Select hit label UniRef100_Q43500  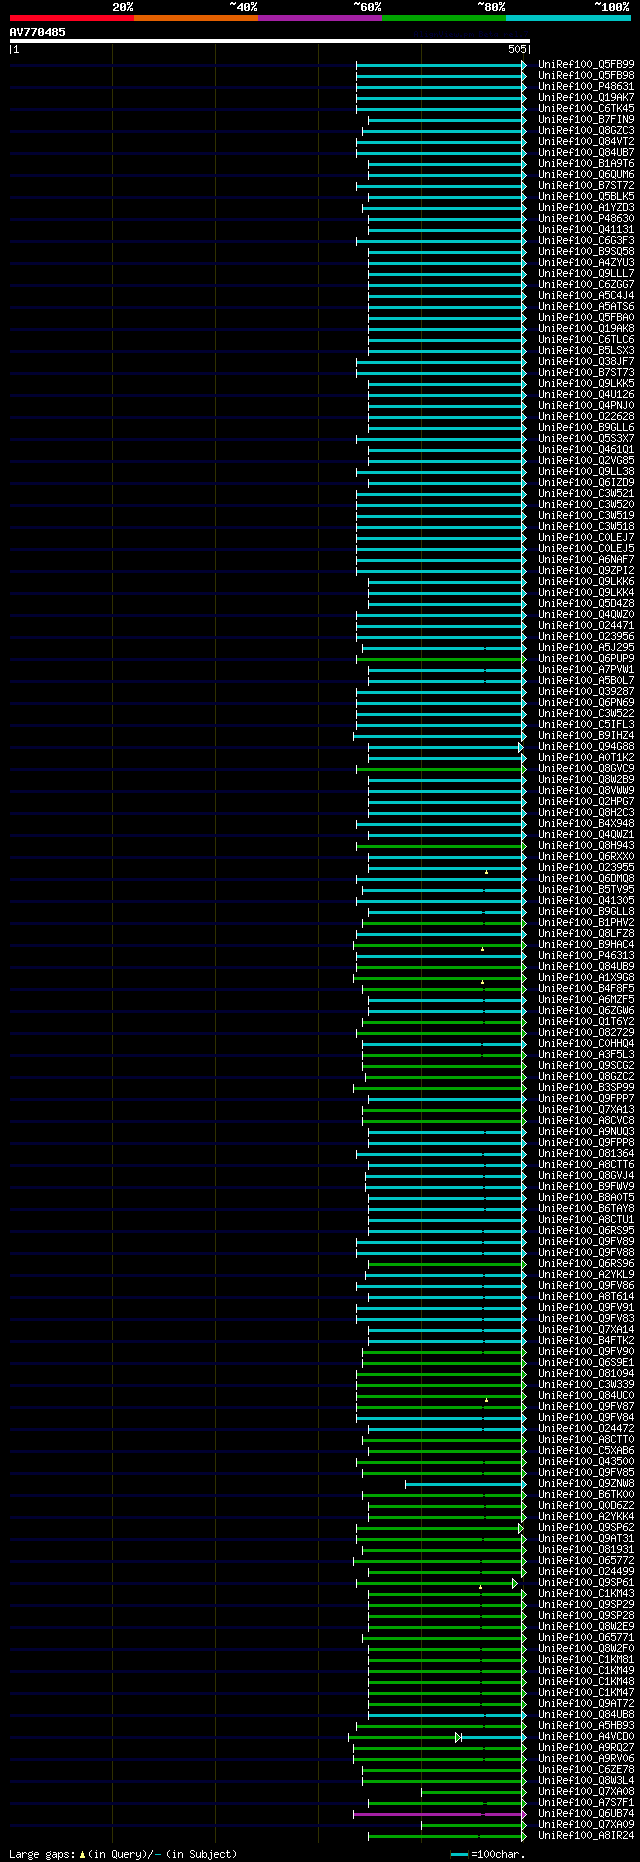click(586, 1461)
